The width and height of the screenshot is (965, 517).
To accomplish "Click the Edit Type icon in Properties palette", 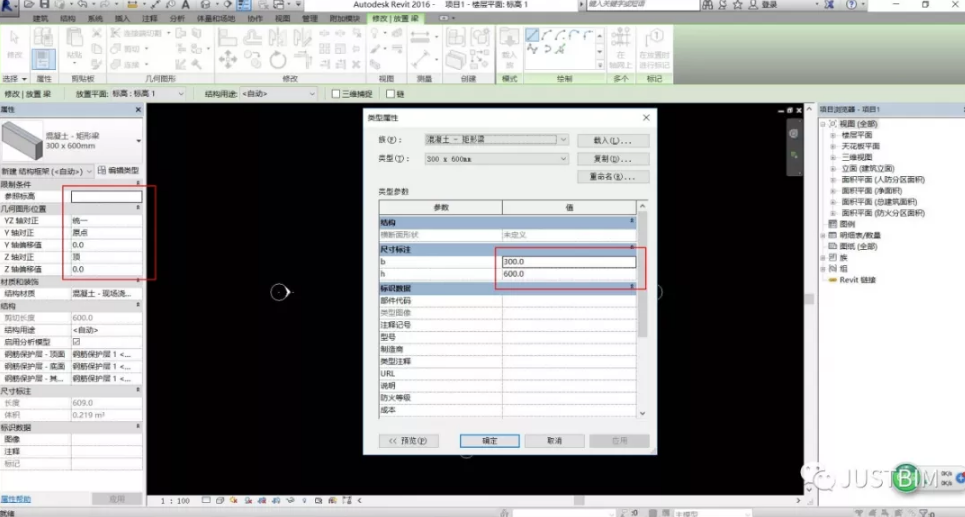I will pos(102,170).
